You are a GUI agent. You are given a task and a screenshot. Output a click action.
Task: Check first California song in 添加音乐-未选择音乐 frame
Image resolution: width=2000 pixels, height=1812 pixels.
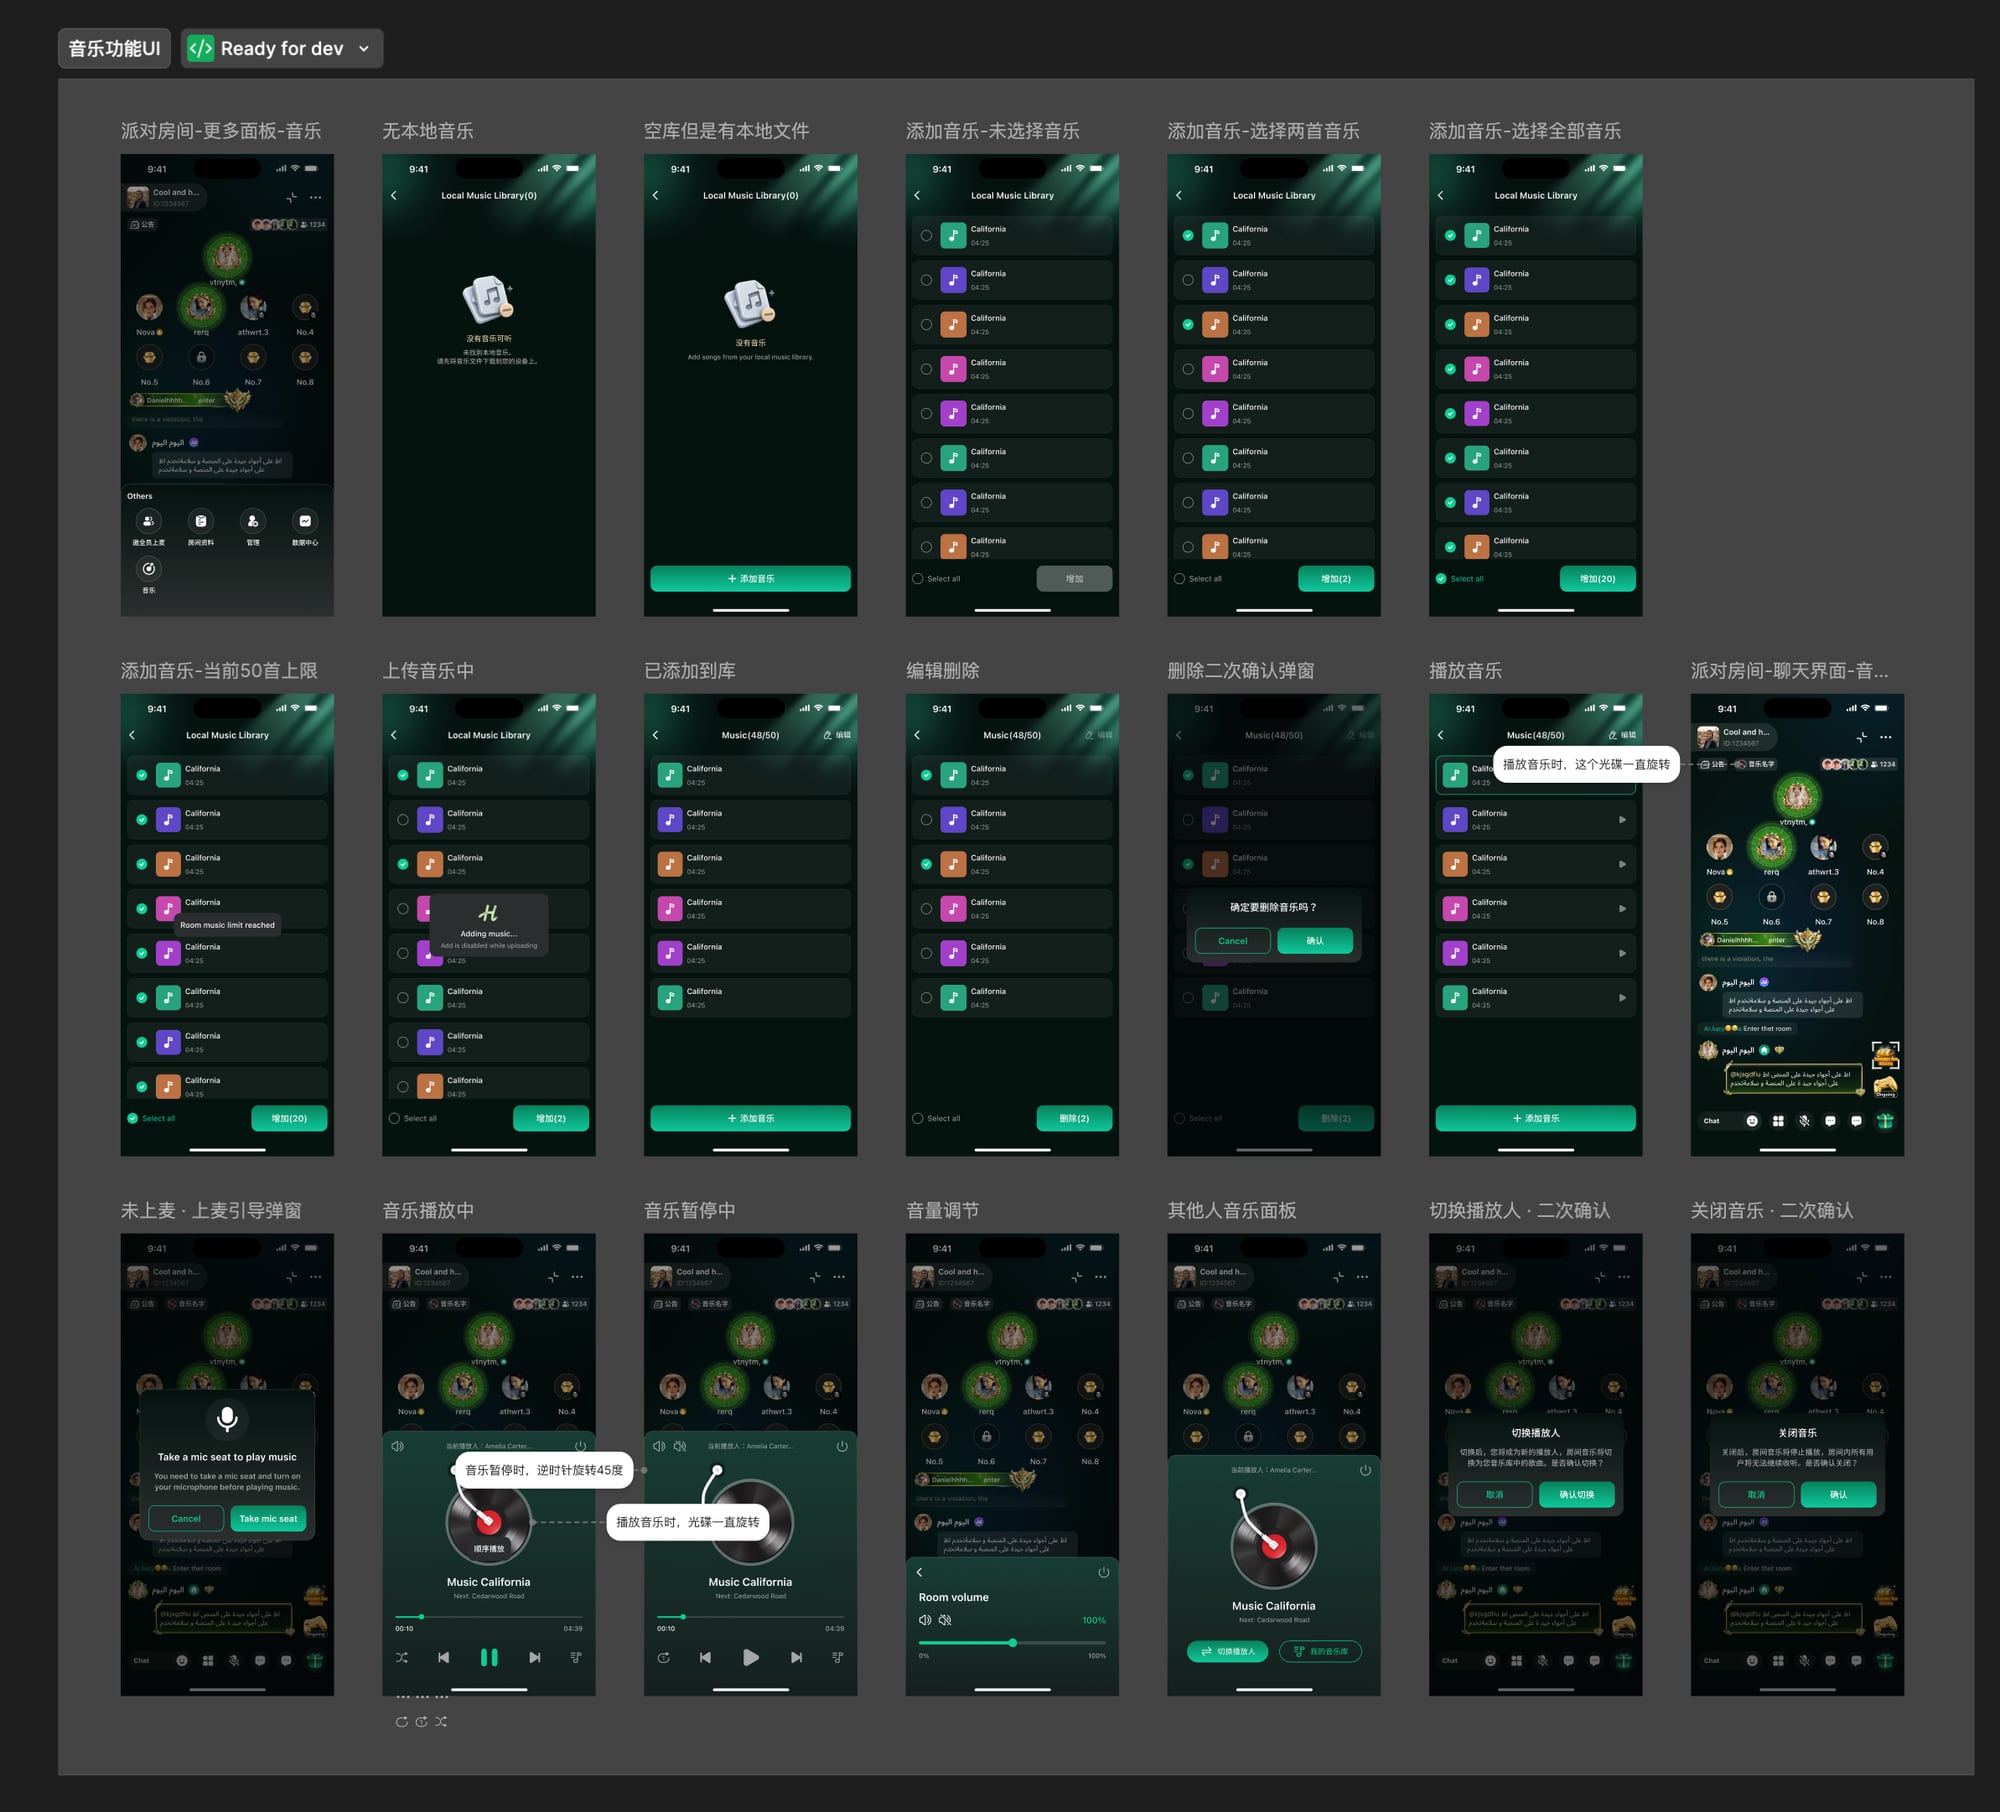pyautogui.click(x=926, y=236)
